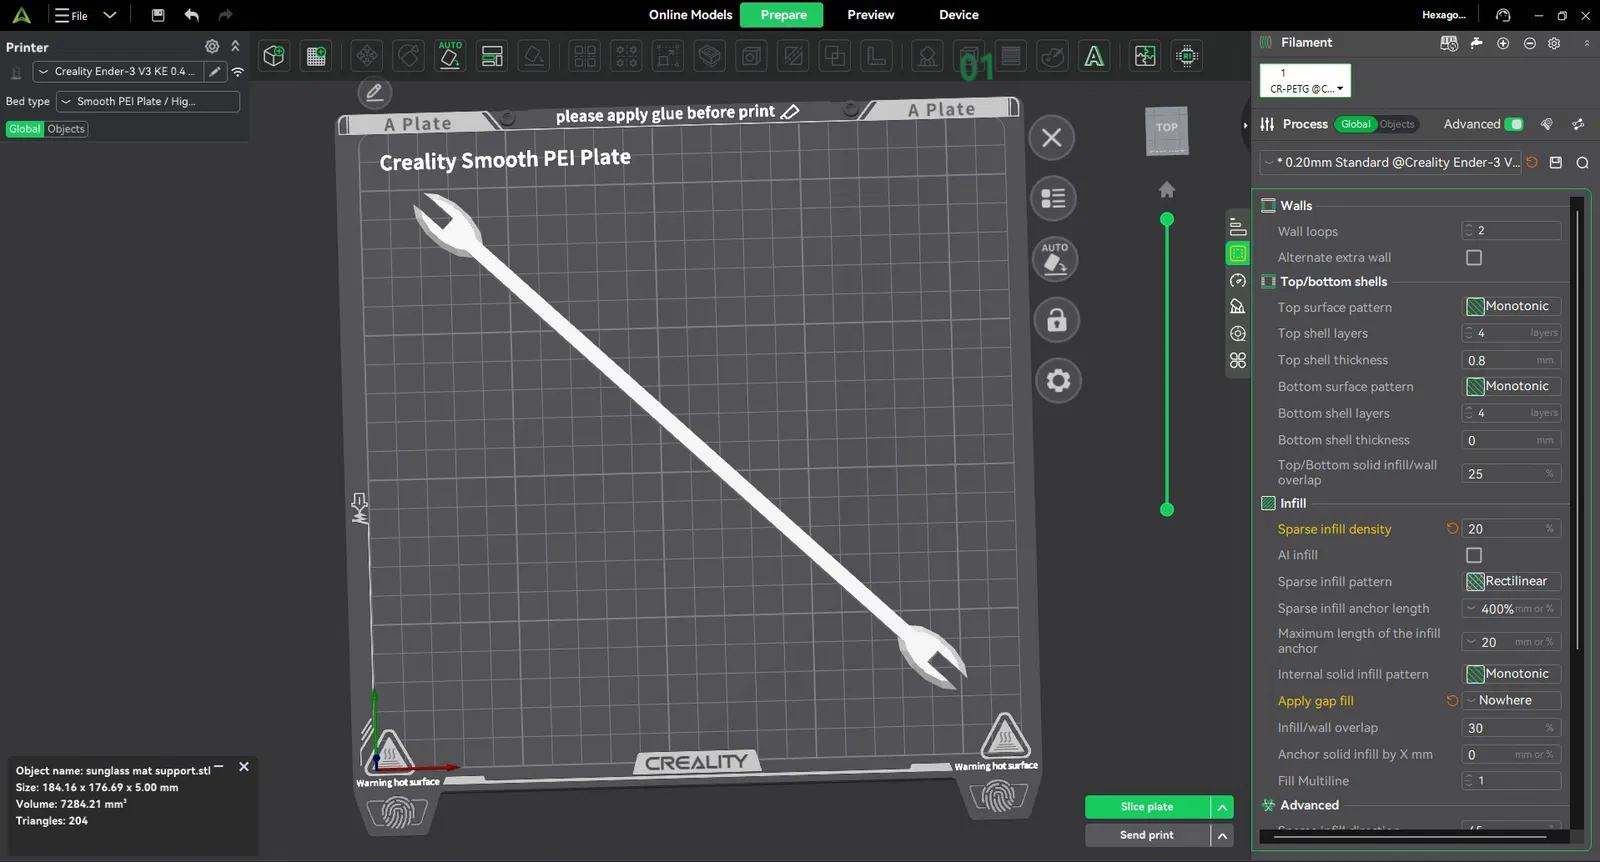Screen dimensions: 1600x862
Task: Switch the Printer panel to Objects
Action: (x=66, y=129)
